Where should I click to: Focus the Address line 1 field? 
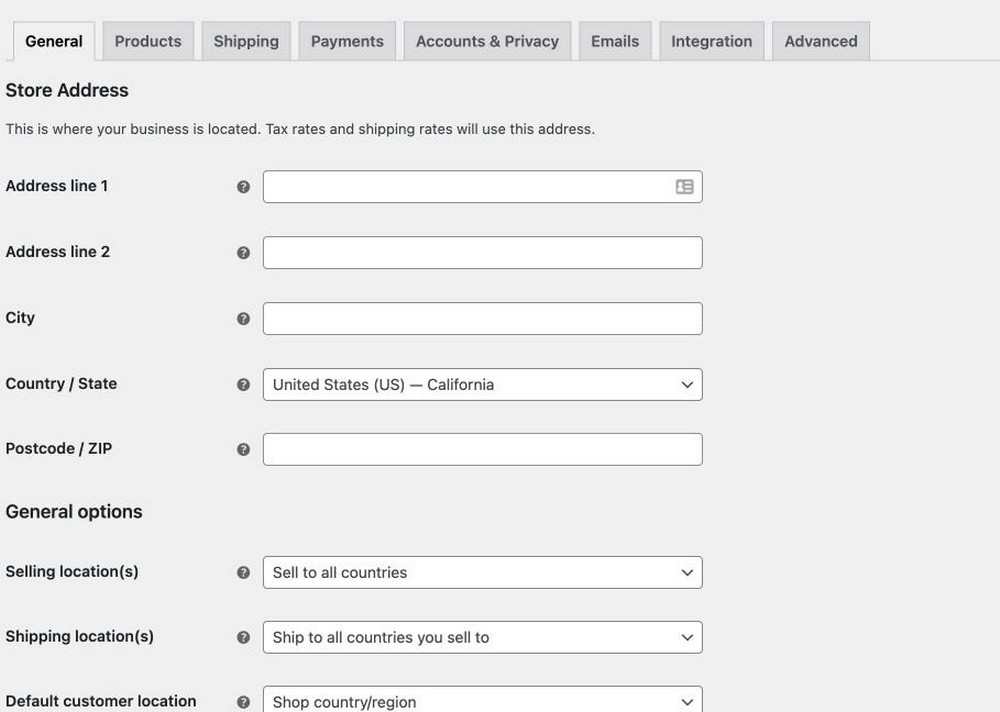[483, 186]
